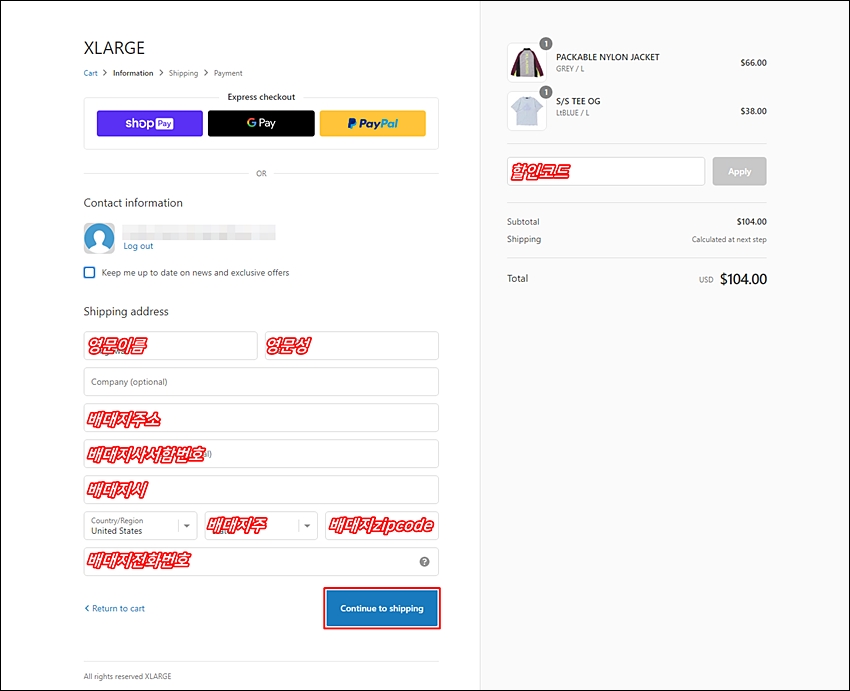Click the S/S TEE OG product name
Viewport: 850px width, 691px height.
[578, 101]
